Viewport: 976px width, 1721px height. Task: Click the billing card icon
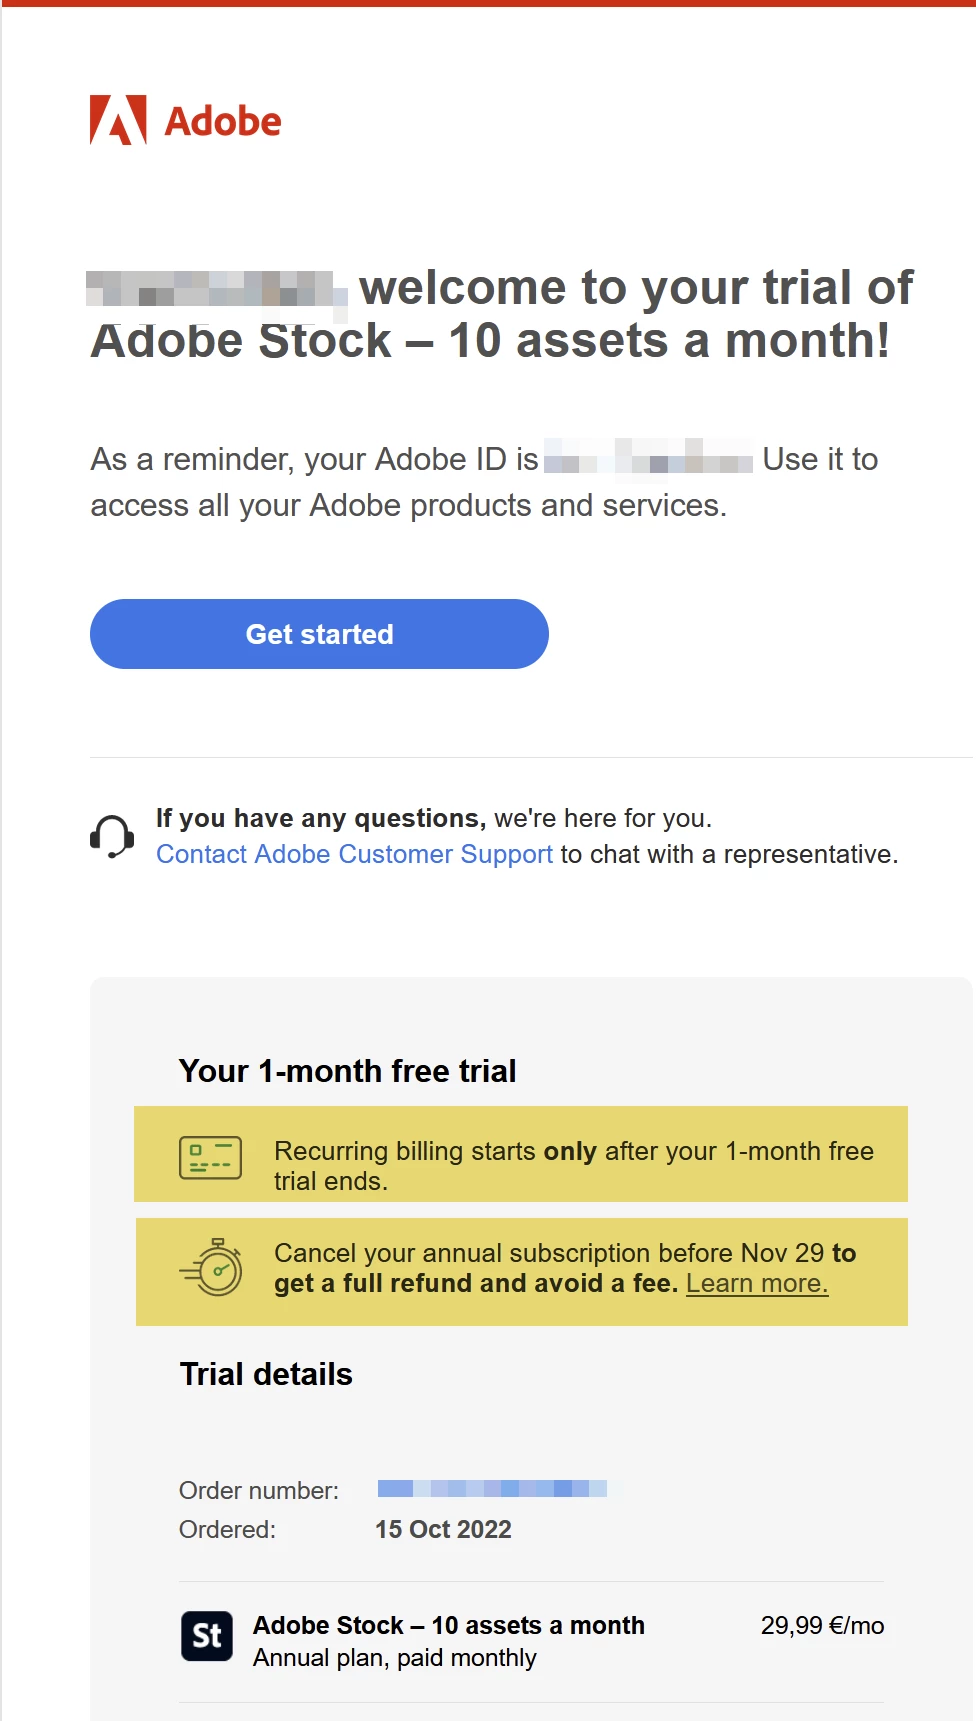pyautogui.click(x=210, y=1158)
